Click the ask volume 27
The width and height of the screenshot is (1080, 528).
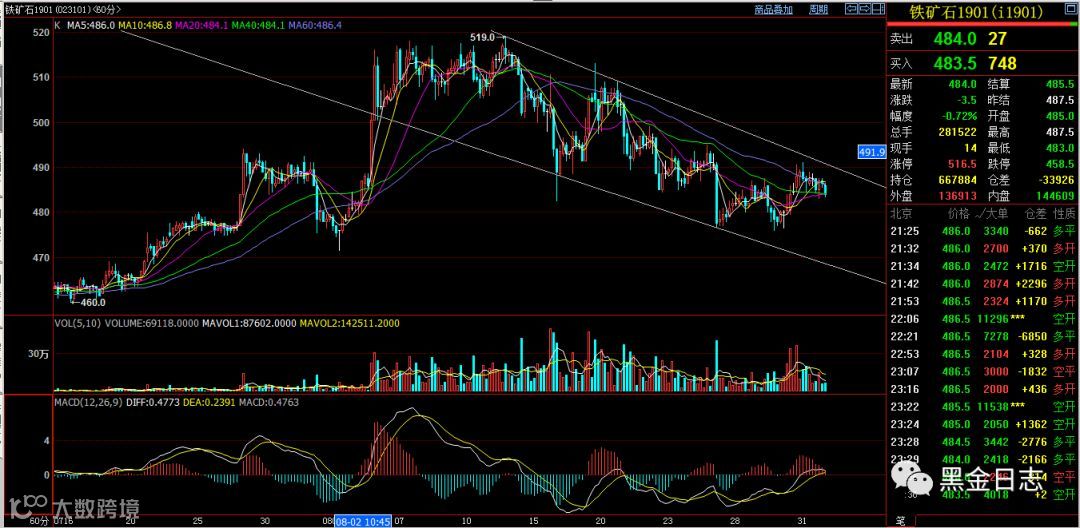tap(998, 39)
